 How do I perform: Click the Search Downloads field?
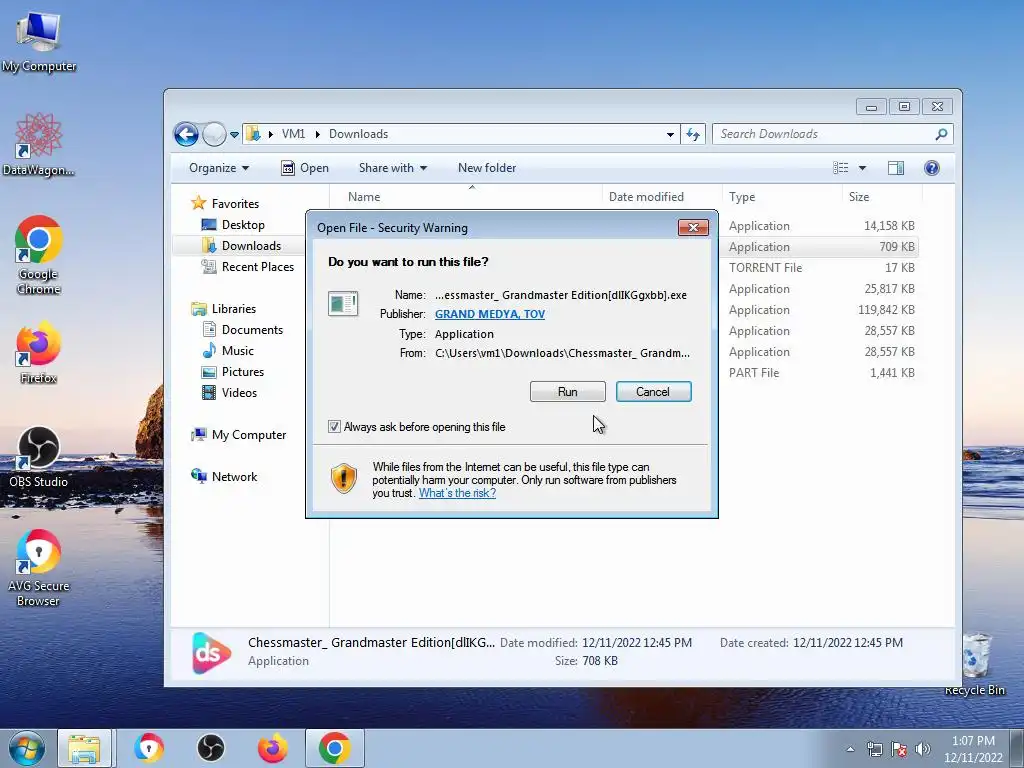823,134
